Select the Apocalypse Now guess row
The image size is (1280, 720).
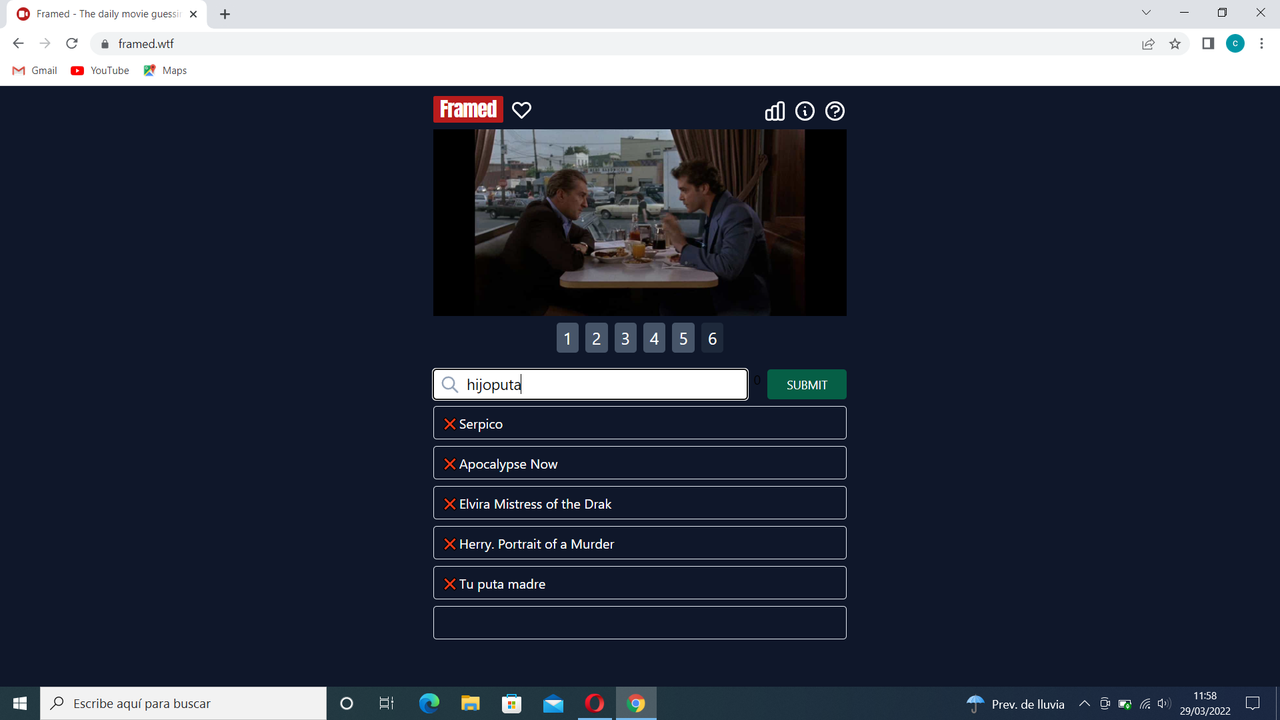pos(640,463)
